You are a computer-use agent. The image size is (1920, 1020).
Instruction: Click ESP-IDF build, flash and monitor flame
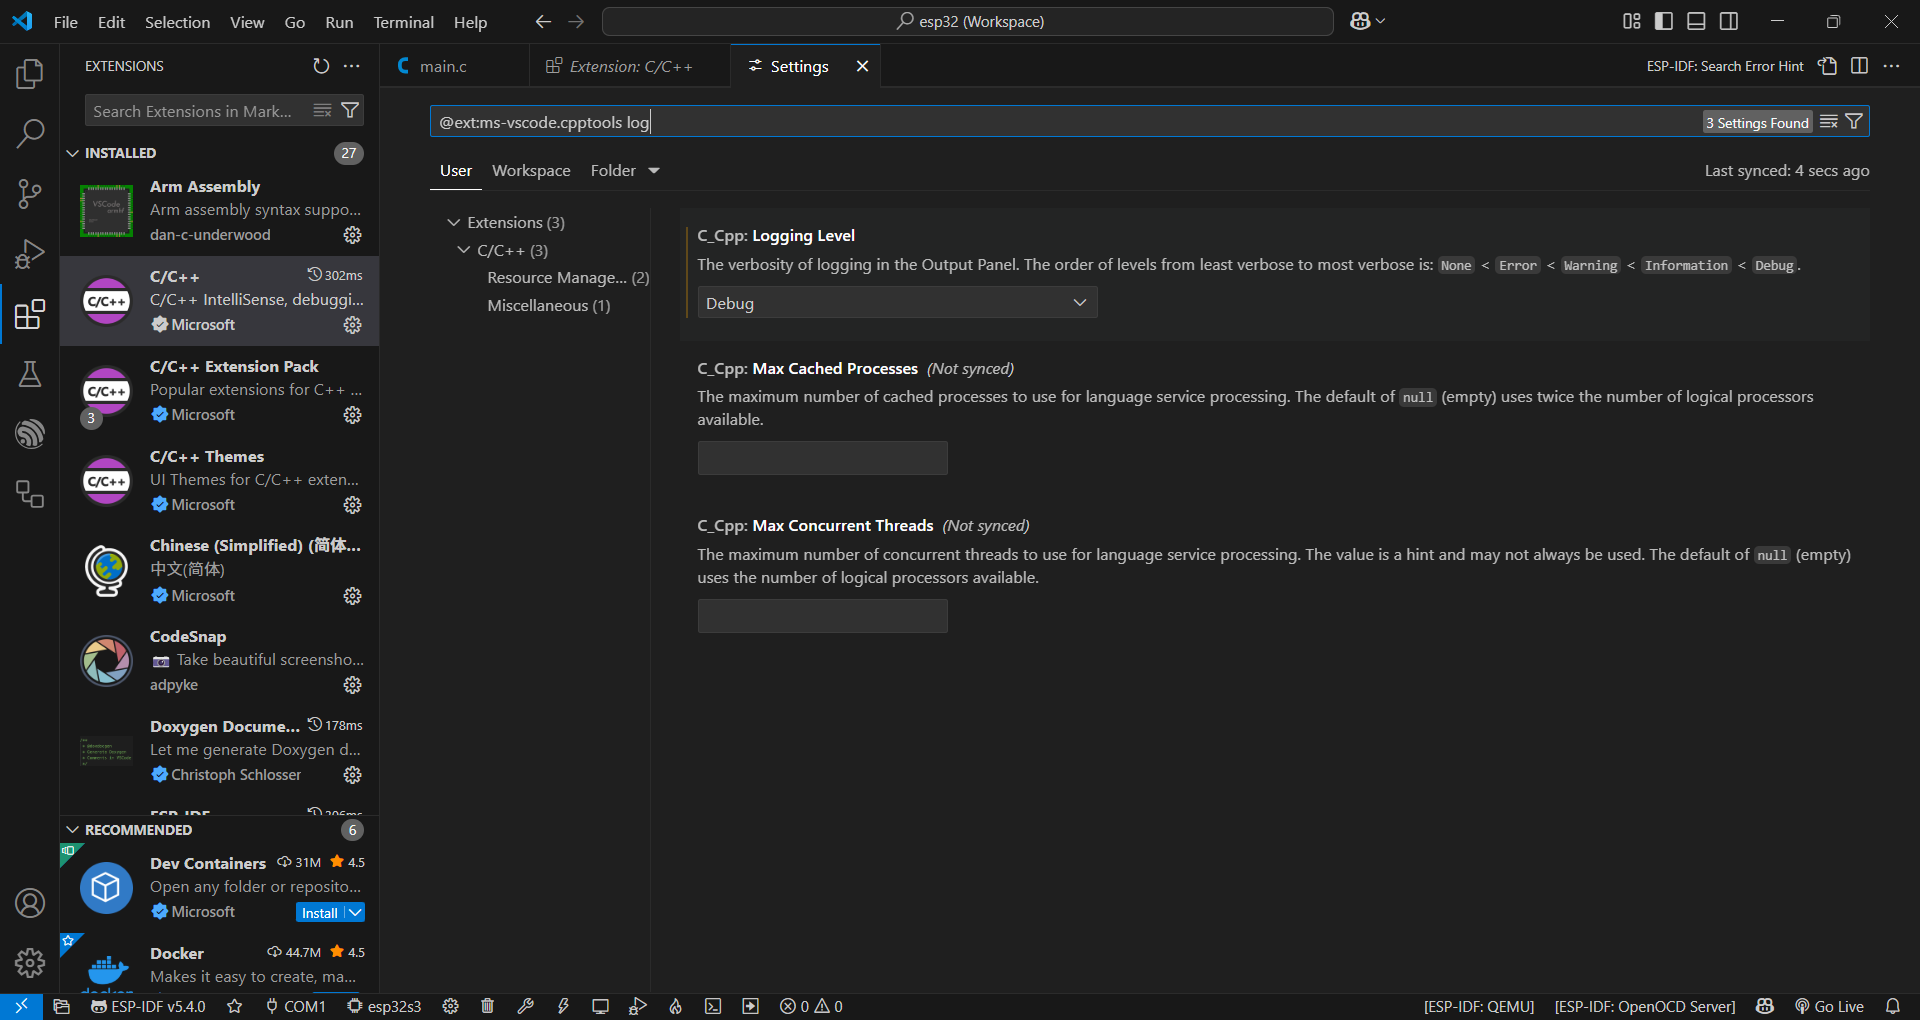(x=676, y=1006)
